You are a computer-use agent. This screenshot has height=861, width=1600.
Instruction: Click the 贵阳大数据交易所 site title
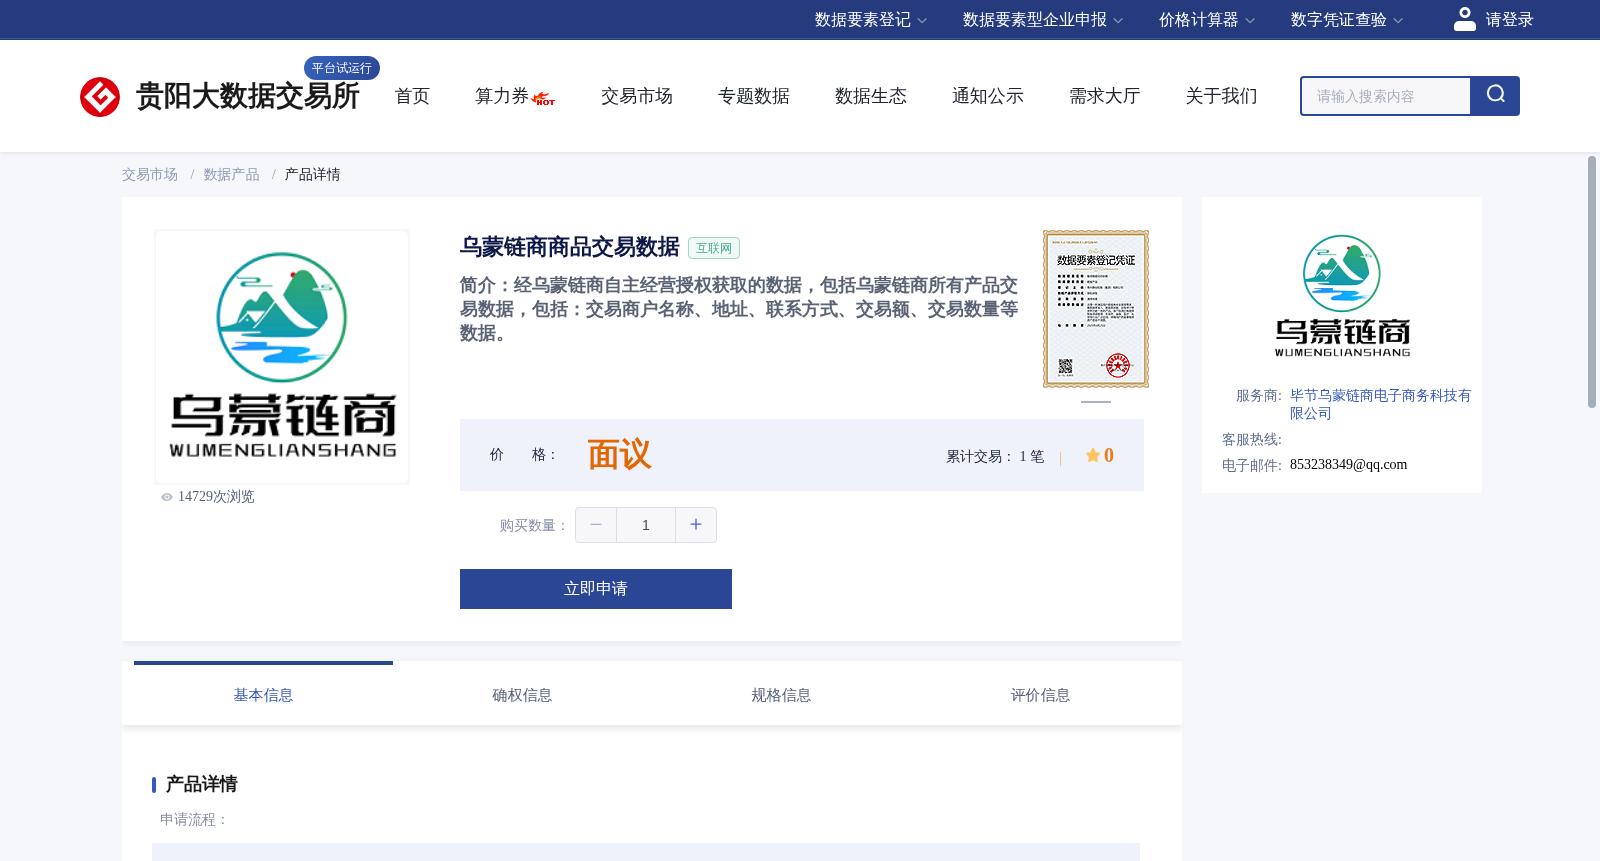point(248,96)
